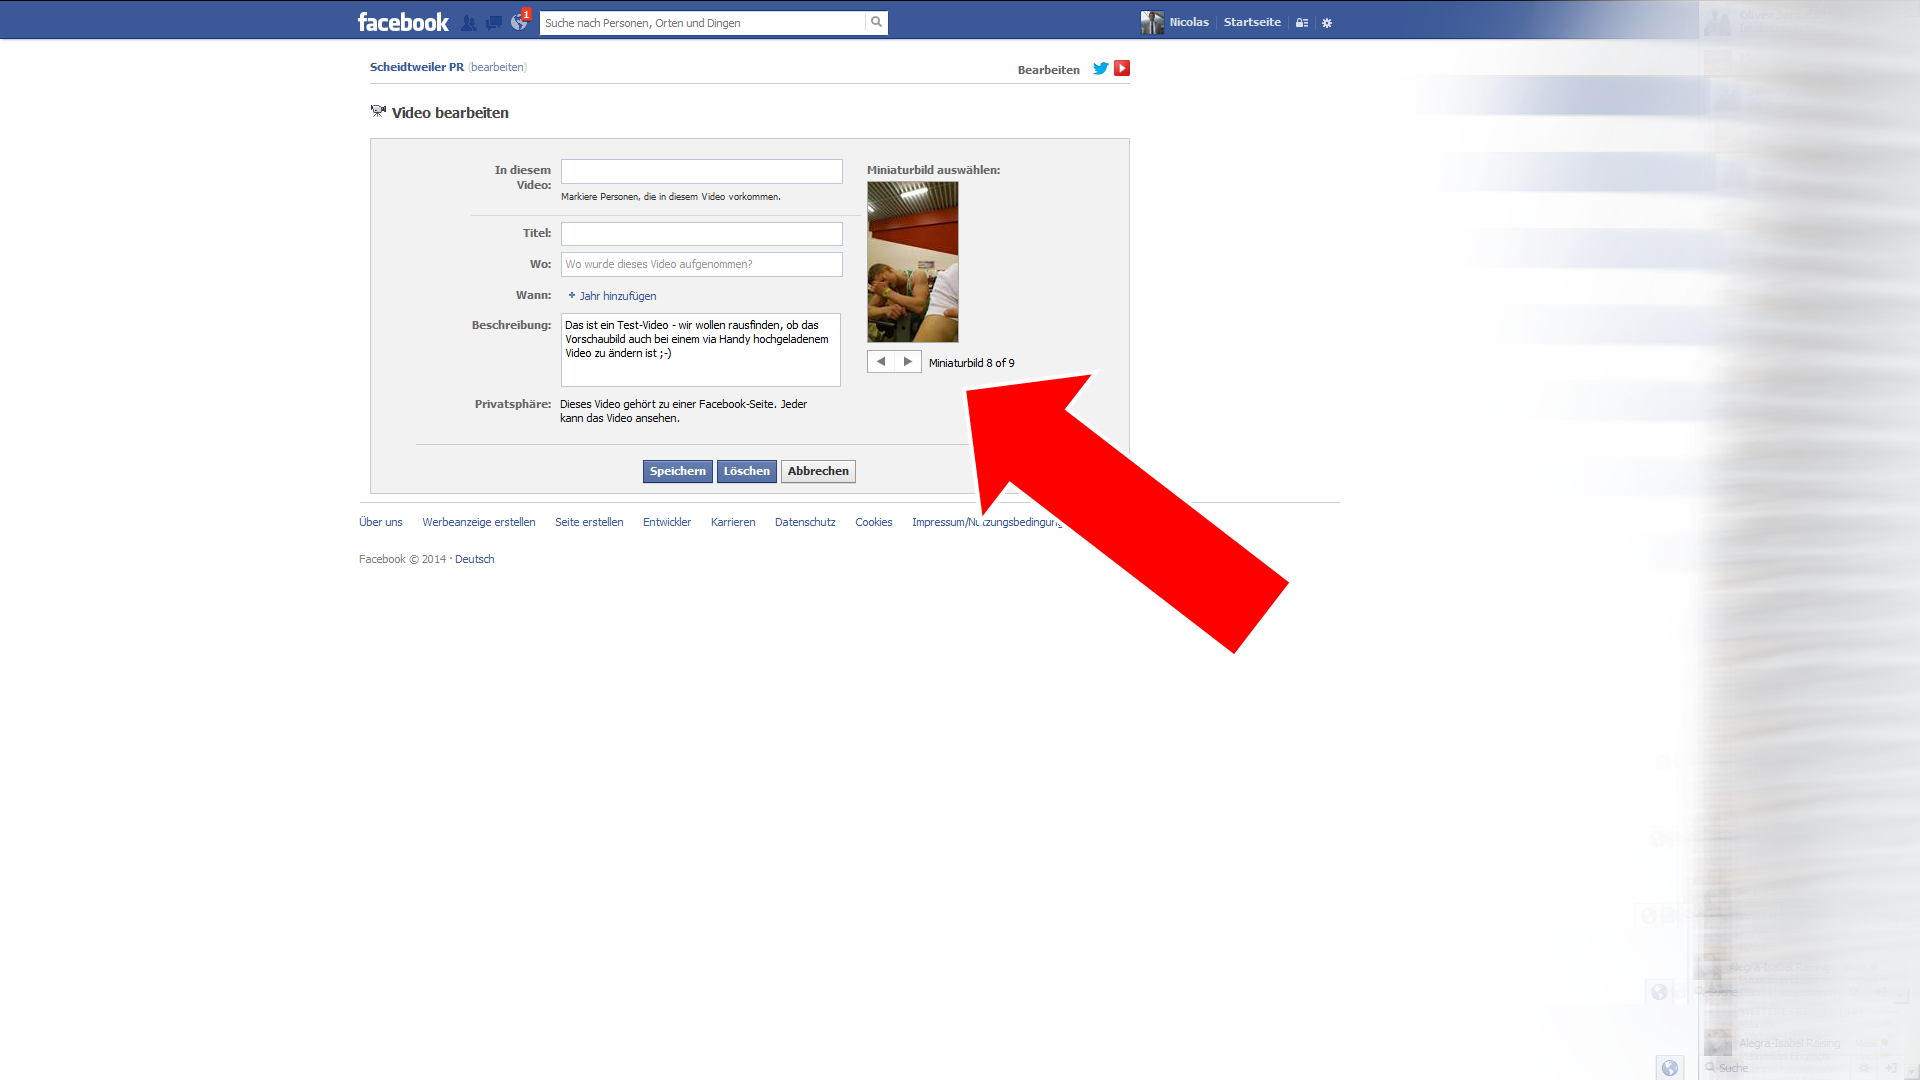1920x1080 pixels.
Task: Open Über uns footer link
Action: [381, 522]
